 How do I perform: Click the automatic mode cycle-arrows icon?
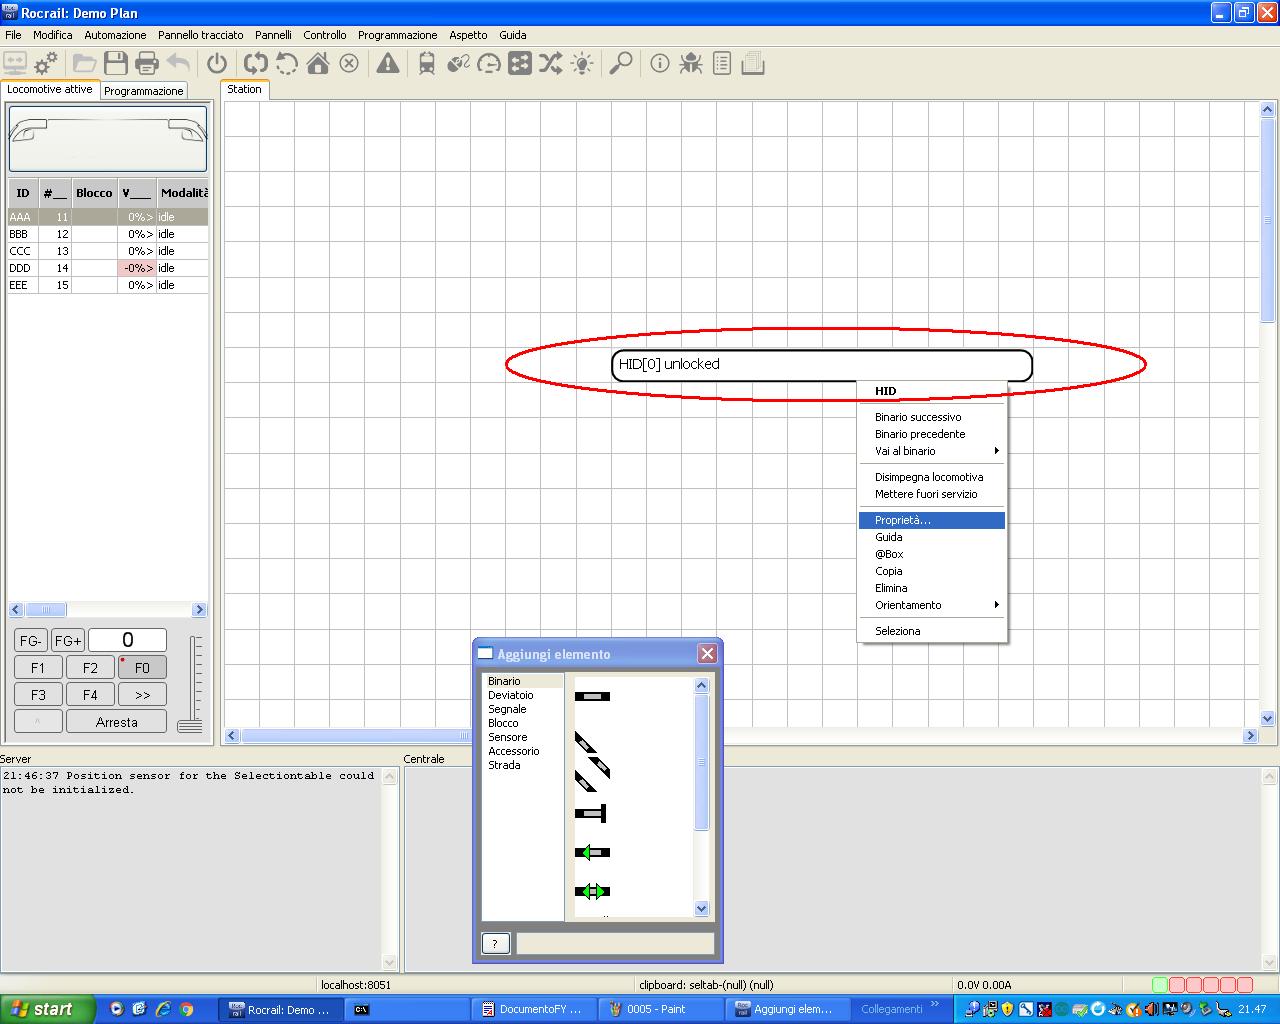coord(255,64)
